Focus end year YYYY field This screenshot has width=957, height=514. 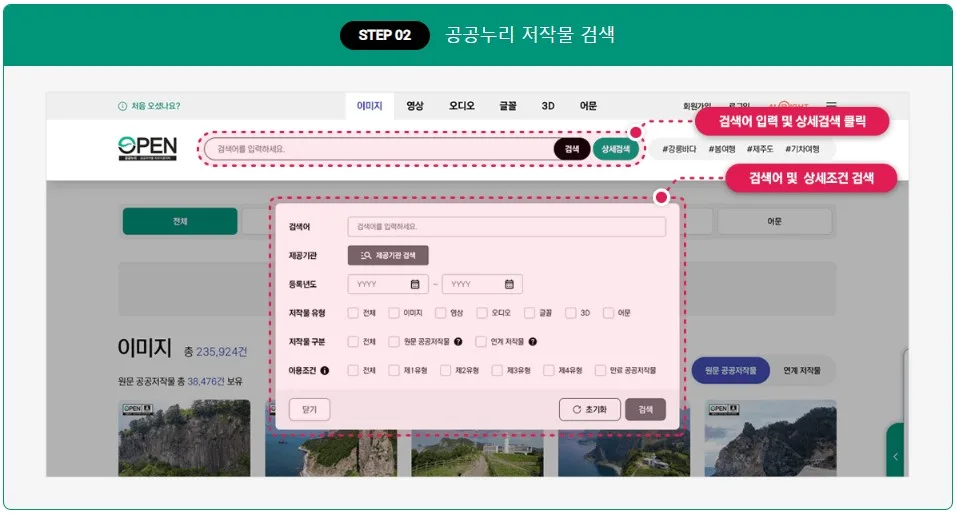(x=482, y=284)
